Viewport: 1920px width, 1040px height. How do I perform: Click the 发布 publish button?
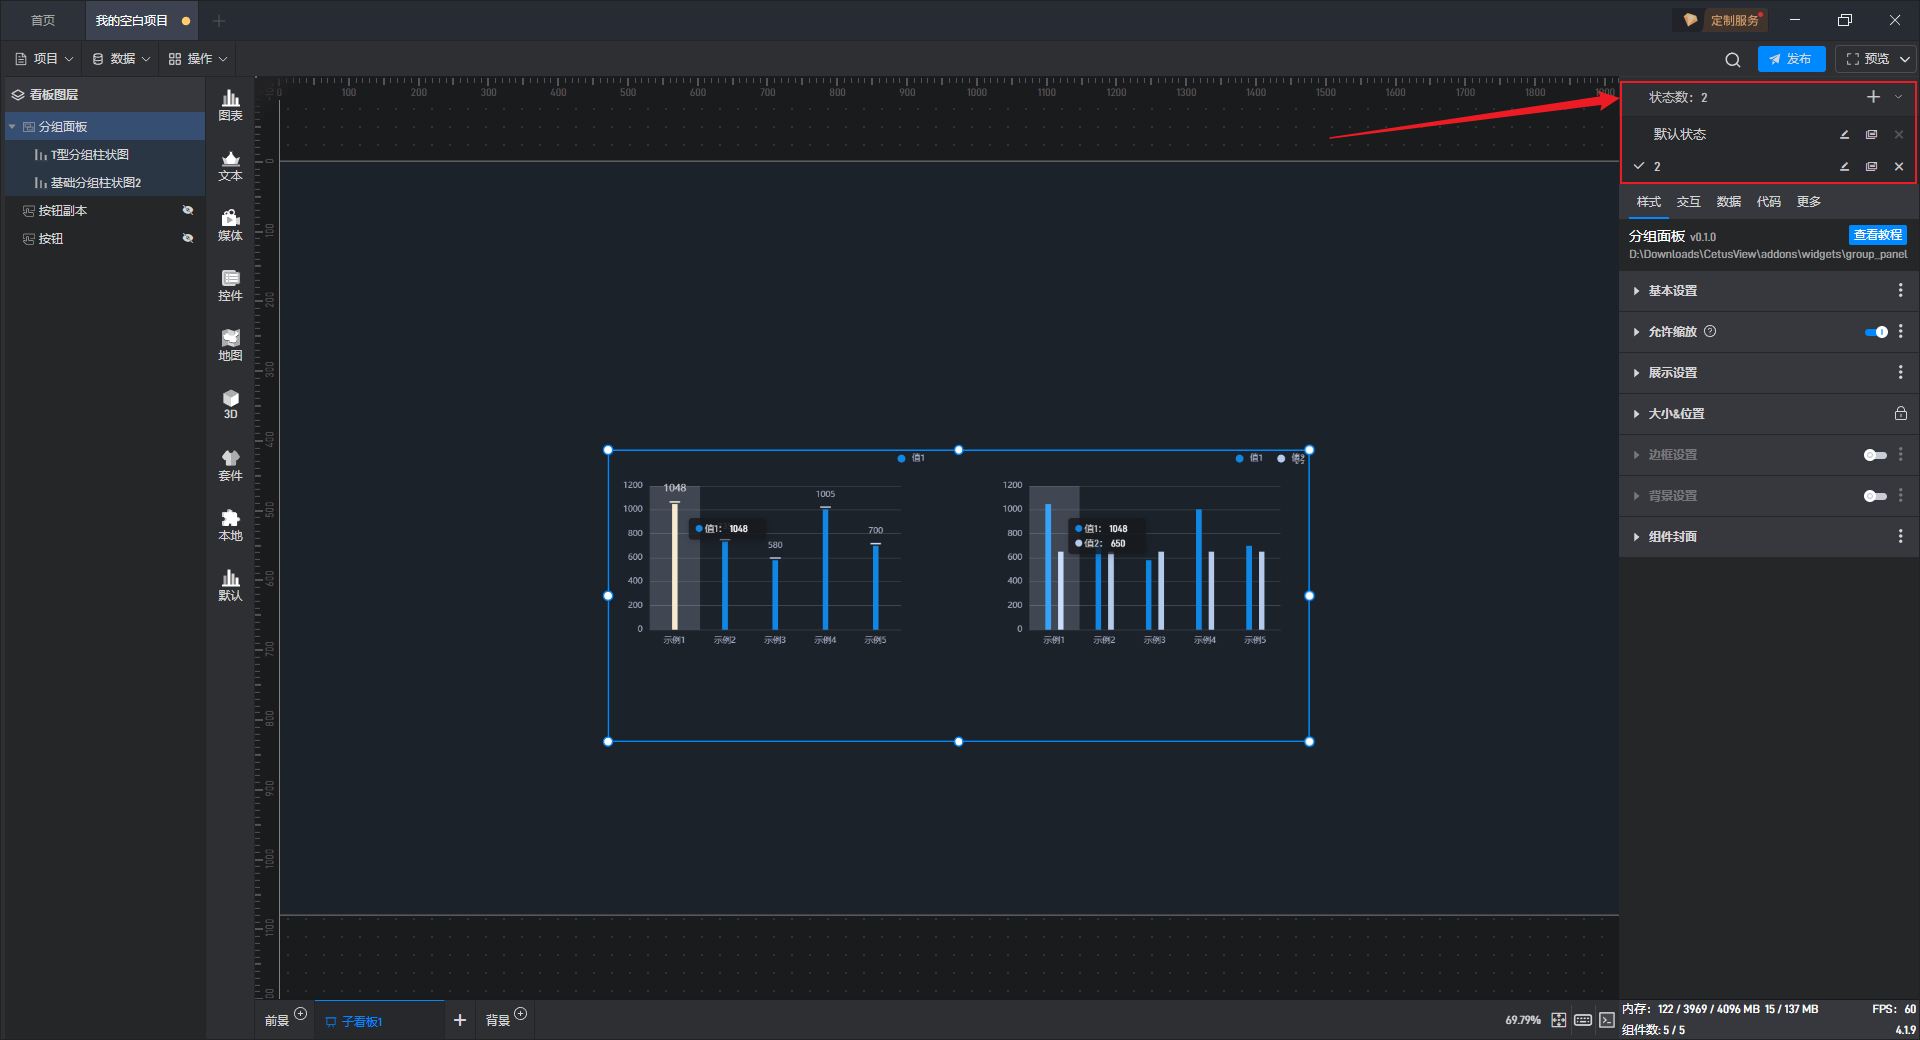coord(1791,59)
